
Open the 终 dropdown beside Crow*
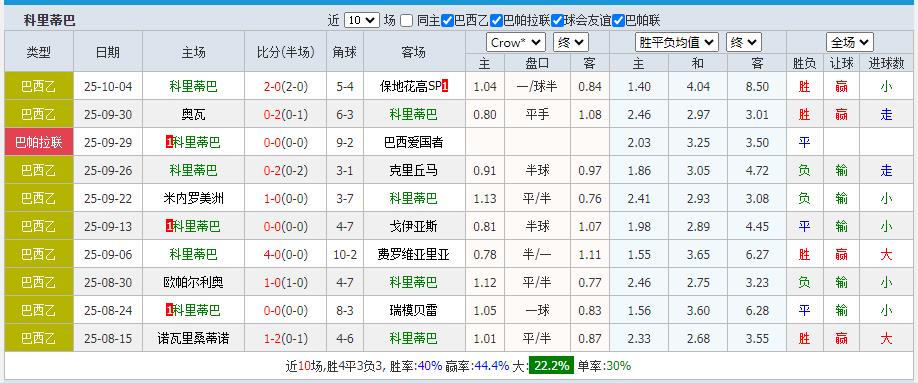571,42
